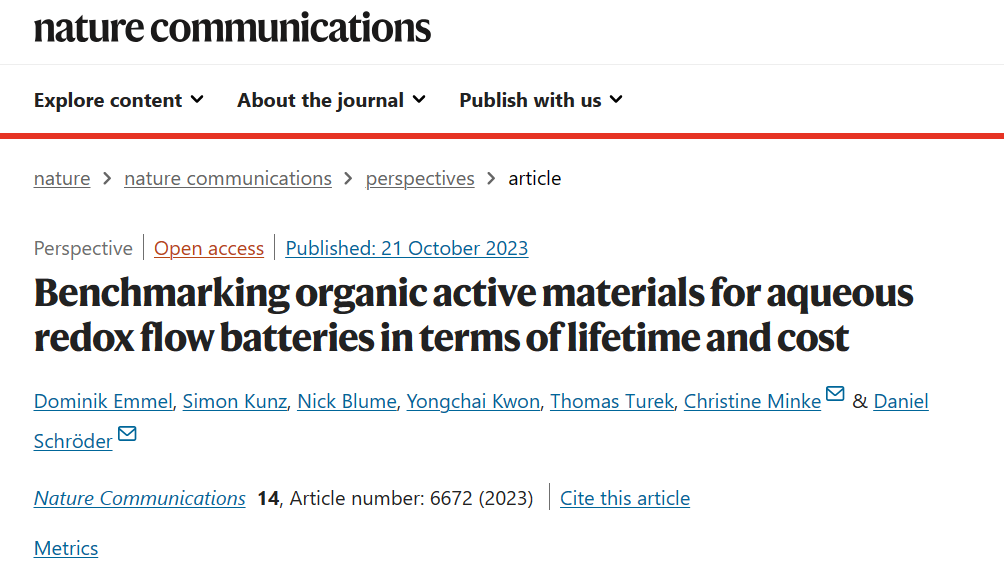
Task: Open the Metrics link
Action: point(66,548)
